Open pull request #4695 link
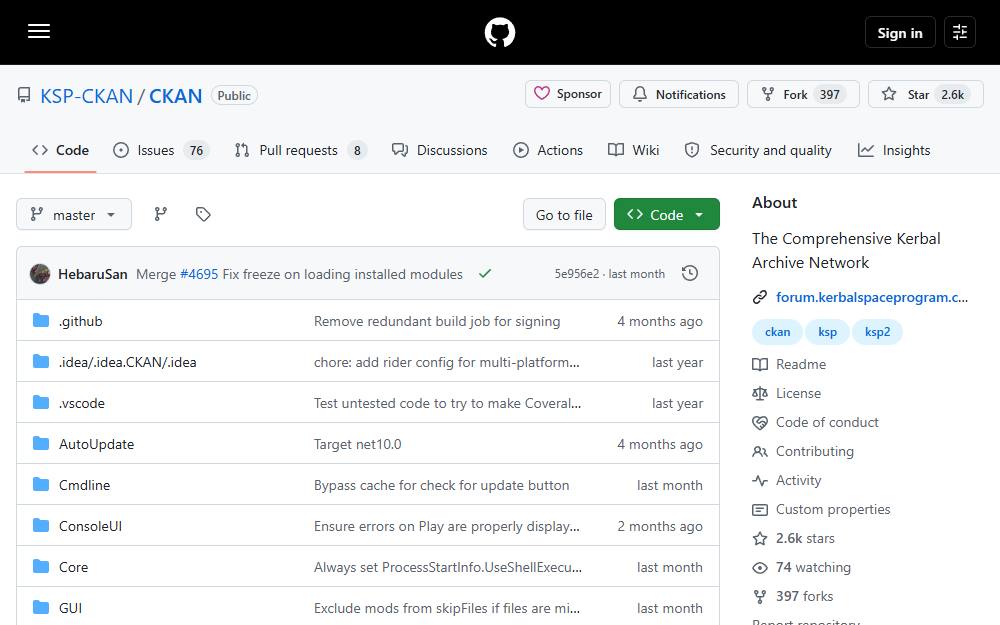 tap(199, 274)
